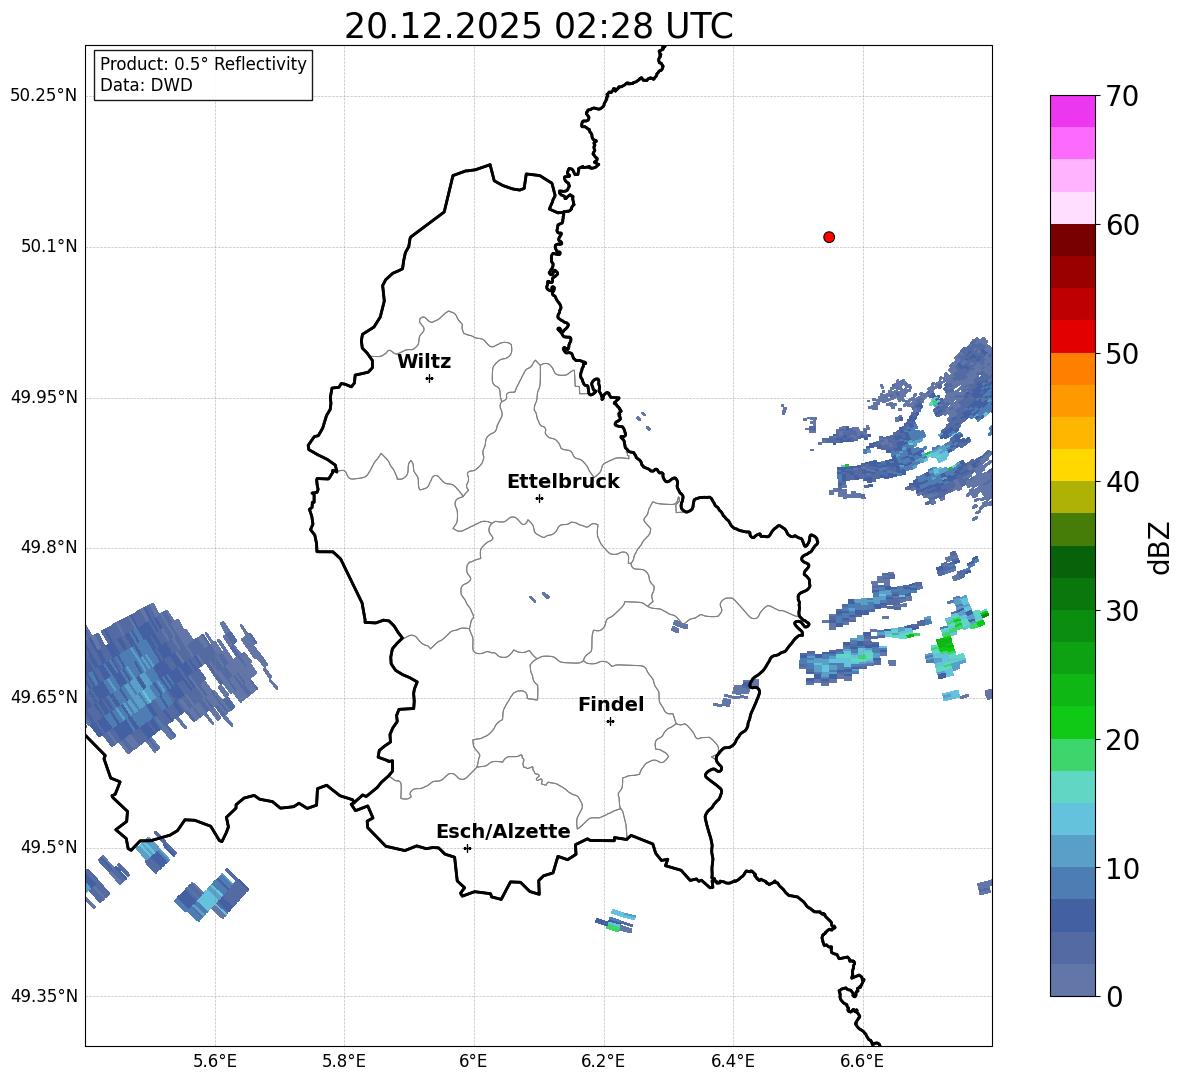The width and height of the screenshot is (1184, 1081).
Task: Click the 5.8°E longitude label
Action: [x=344, y=1061]
